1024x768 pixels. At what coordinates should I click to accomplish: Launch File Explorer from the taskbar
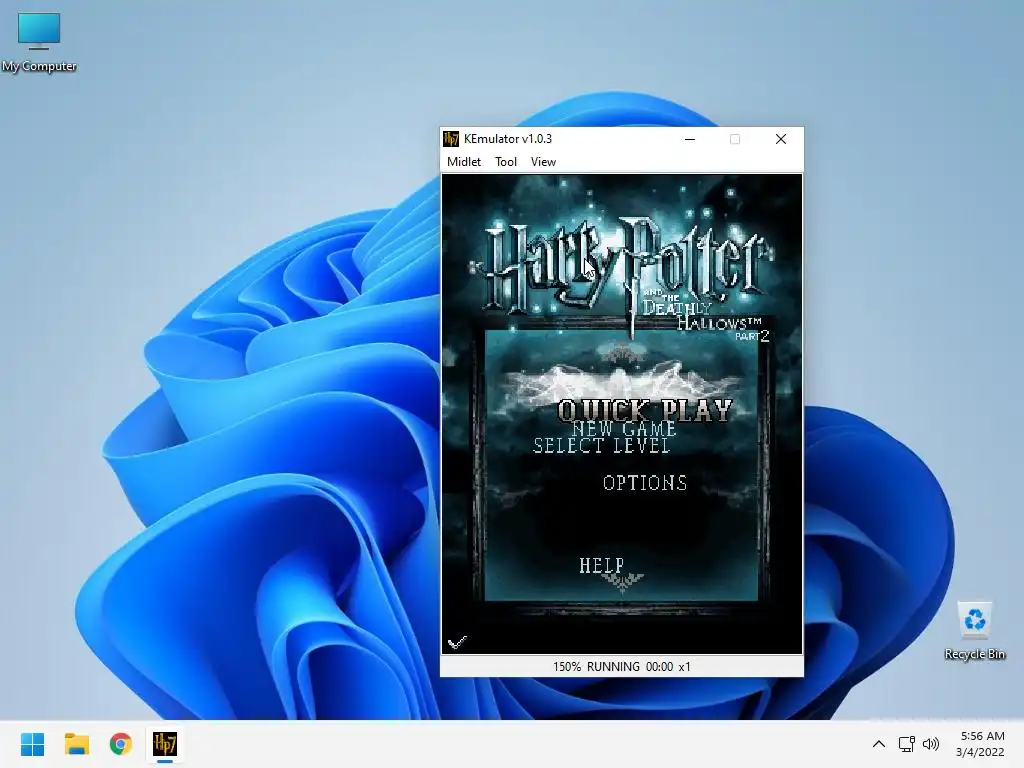click(x=76, y=744)
